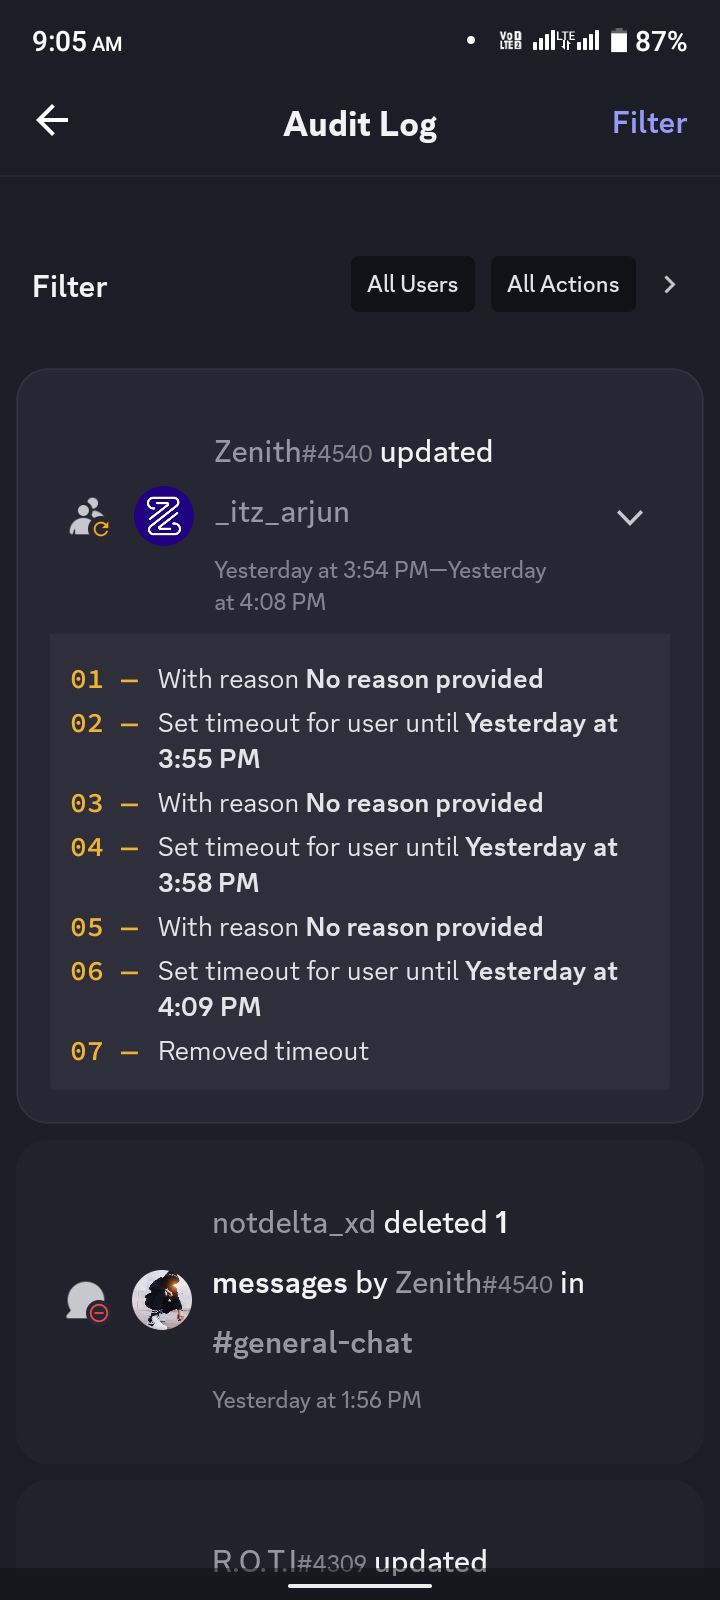Tap the Removed timeout log line
The image size is (720, 1600).
point(263,1050)
